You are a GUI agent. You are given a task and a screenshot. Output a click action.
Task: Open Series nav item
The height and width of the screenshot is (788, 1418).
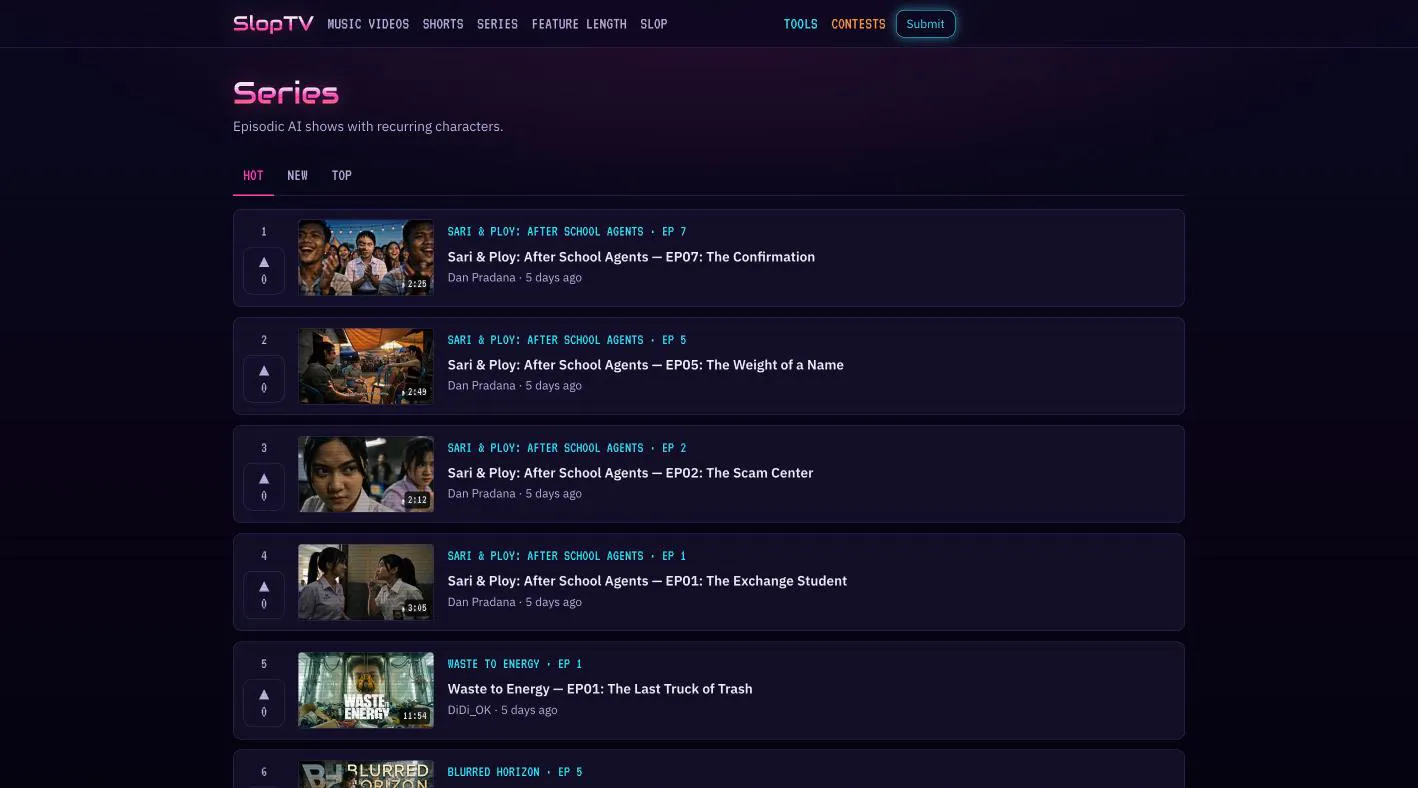tap(497, 24)
